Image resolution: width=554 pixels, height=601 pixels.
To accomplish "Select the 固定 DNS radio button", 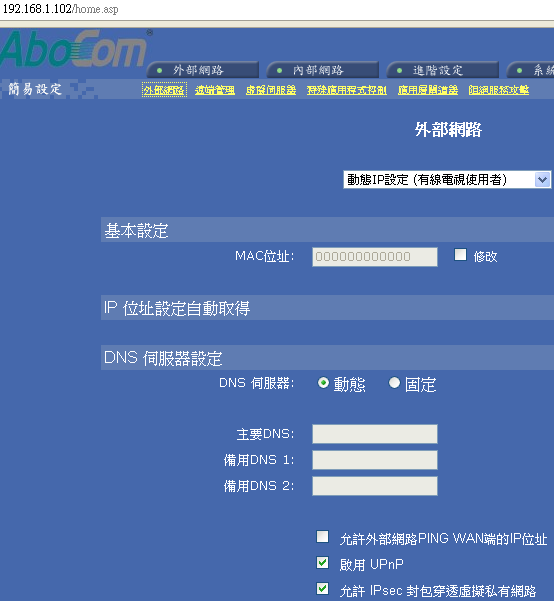I will tap(394, 383).
